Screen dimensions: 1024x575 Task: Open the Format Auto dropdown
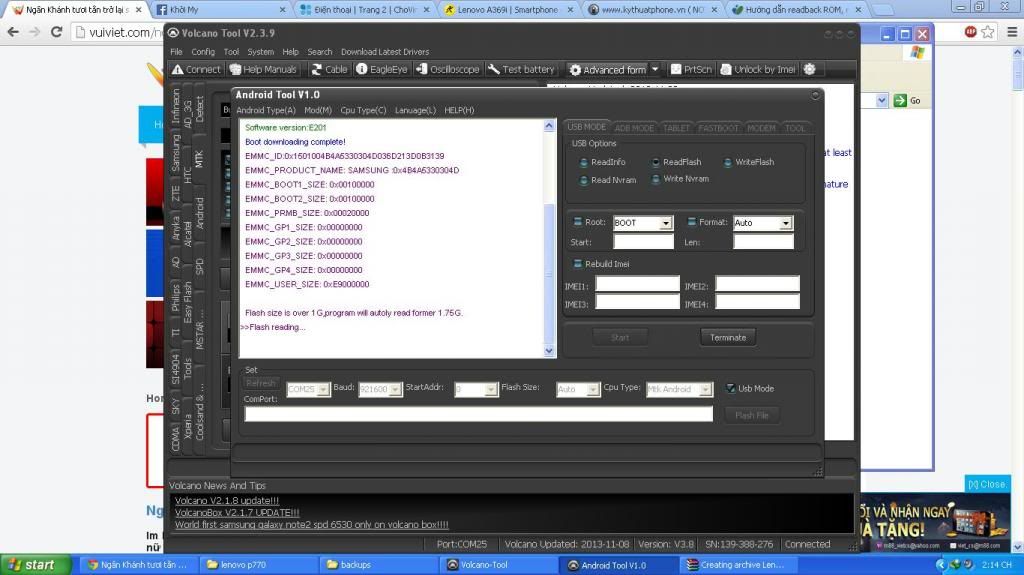click(786, 223)
